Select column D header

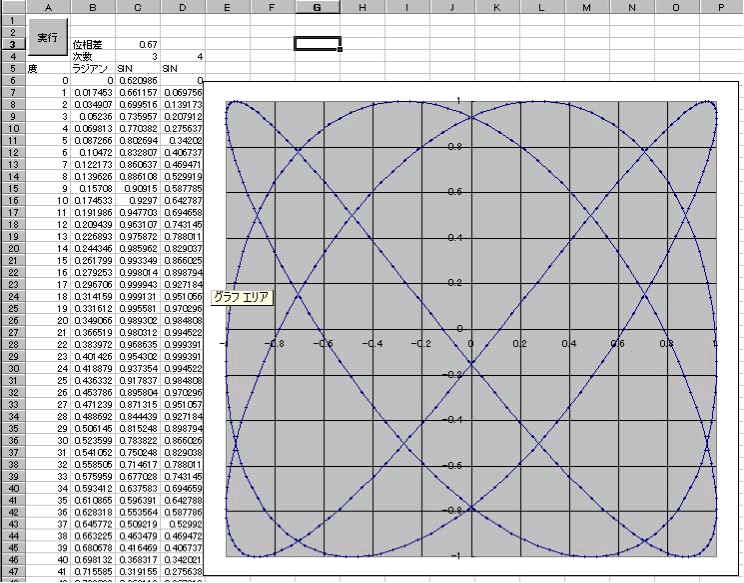click(x=182, y=7)
